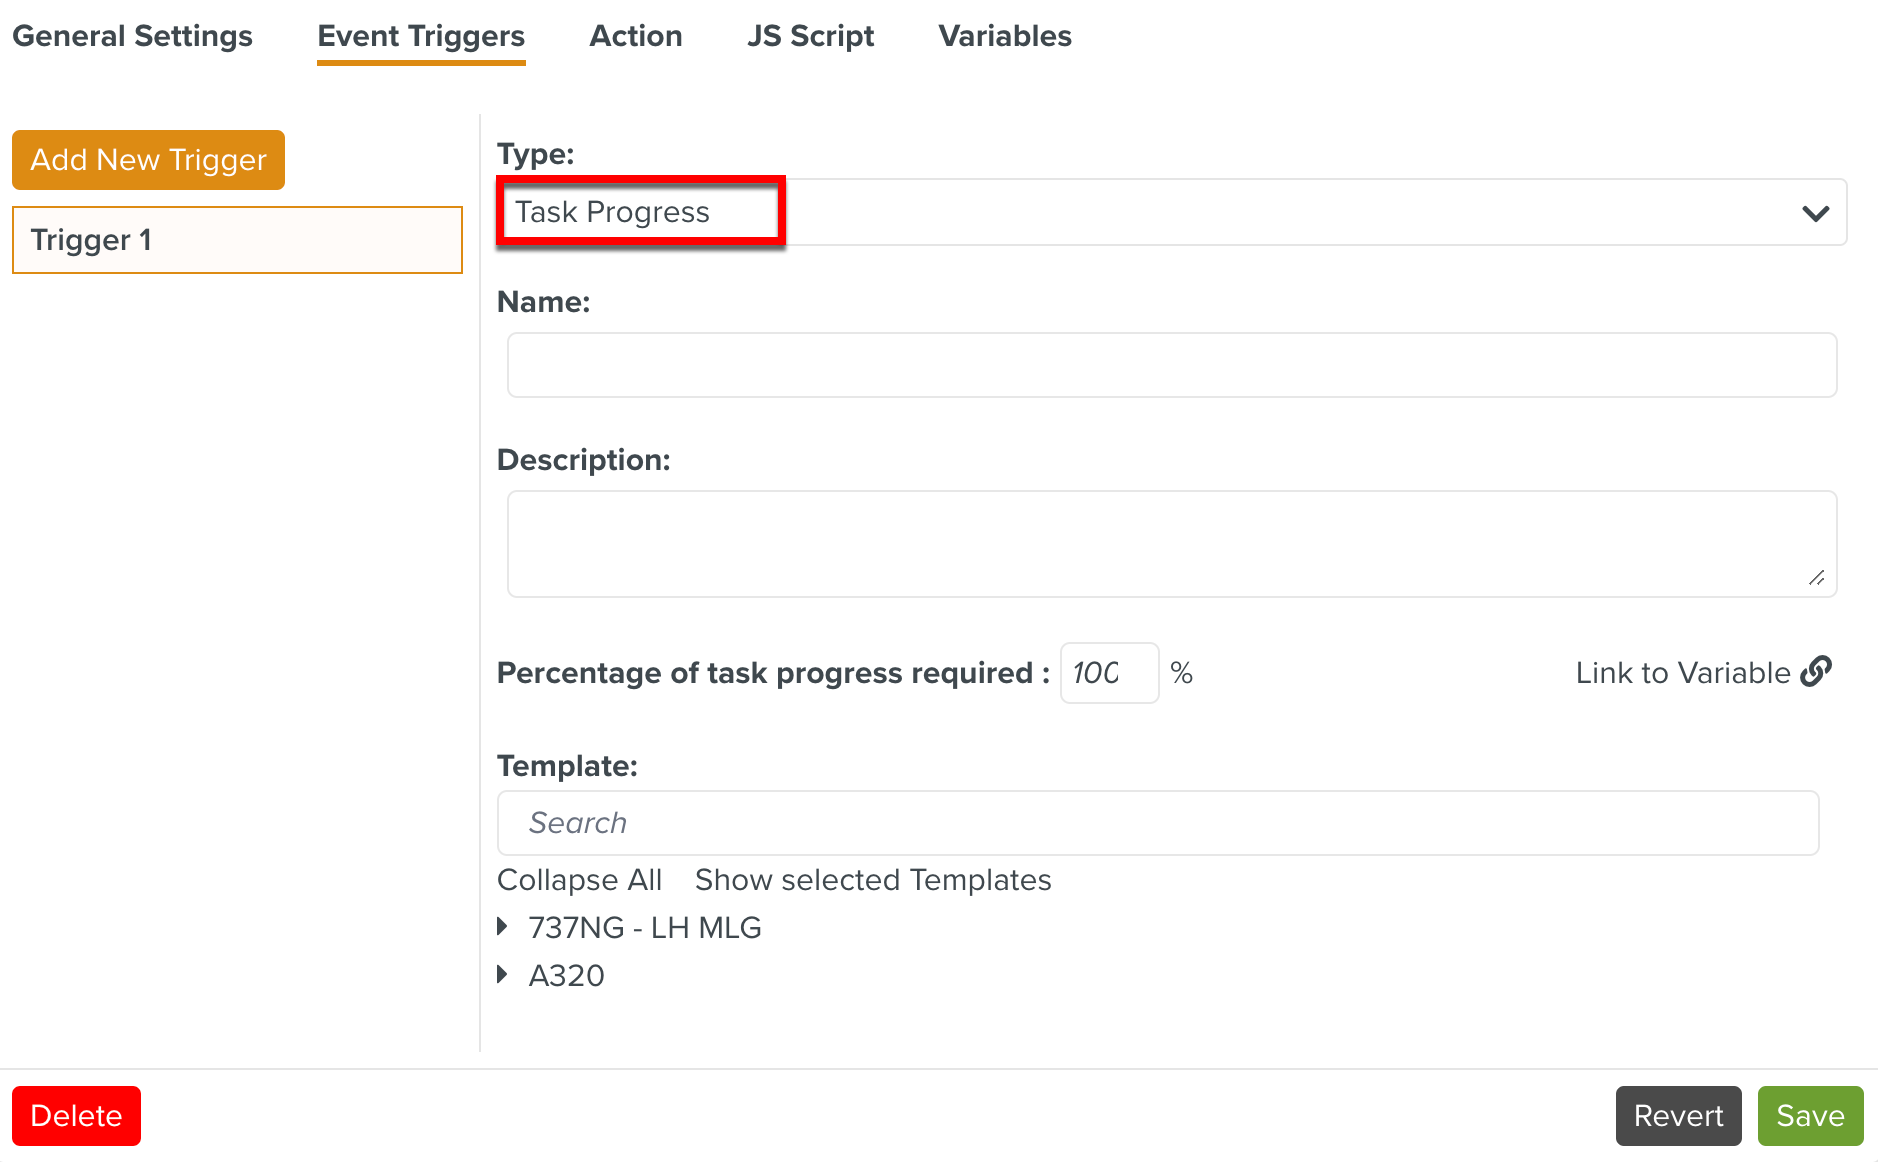Click the Name input field

click(1170, 365)
